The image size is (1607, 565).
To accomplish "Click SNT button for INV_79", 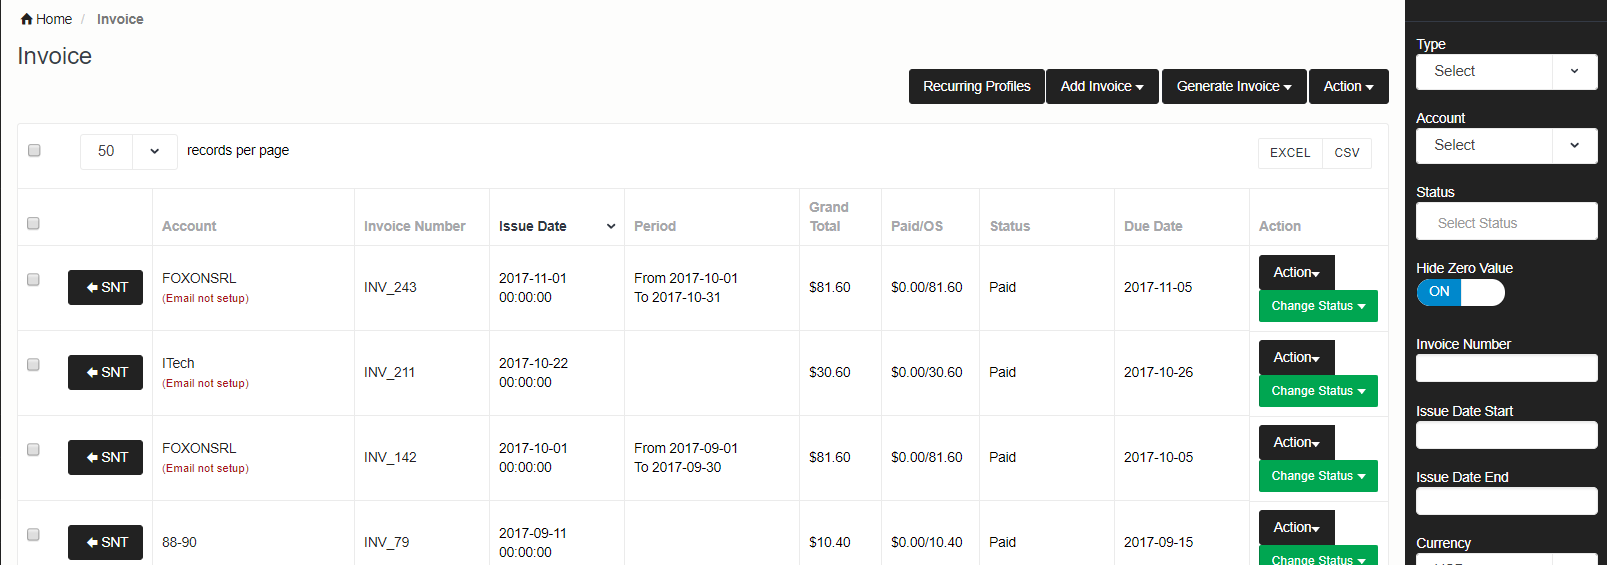I will [x=105, y=542].
